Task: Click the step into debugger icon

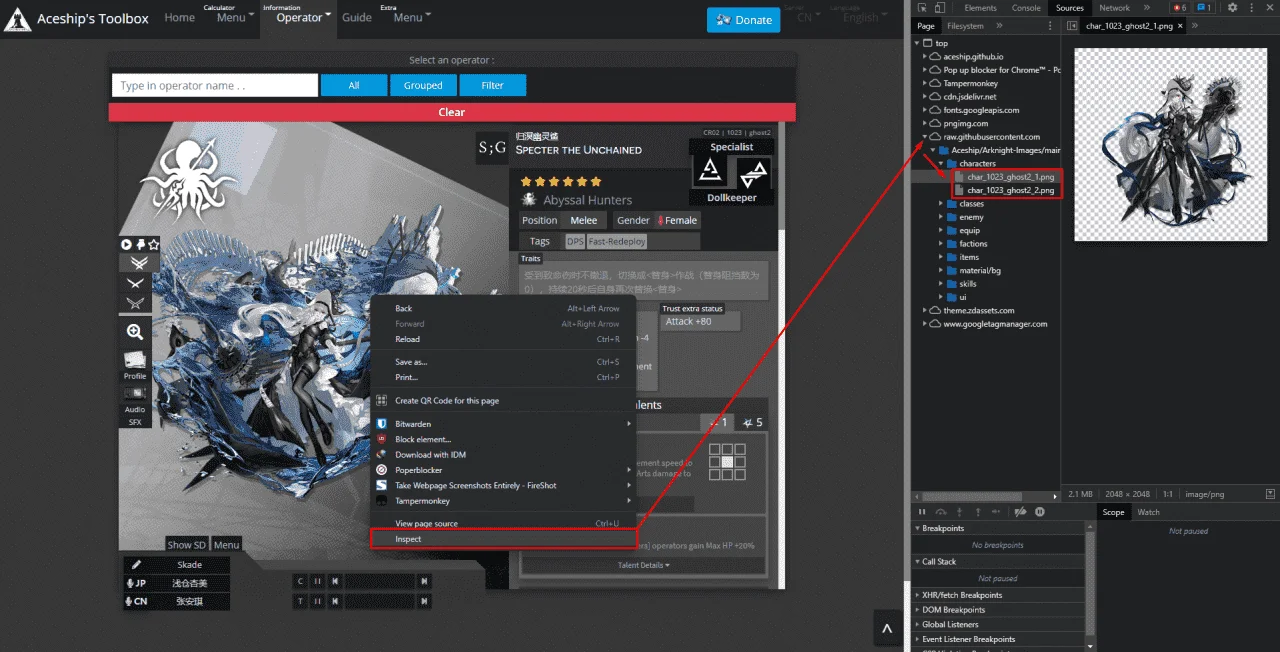Action: 959,512
